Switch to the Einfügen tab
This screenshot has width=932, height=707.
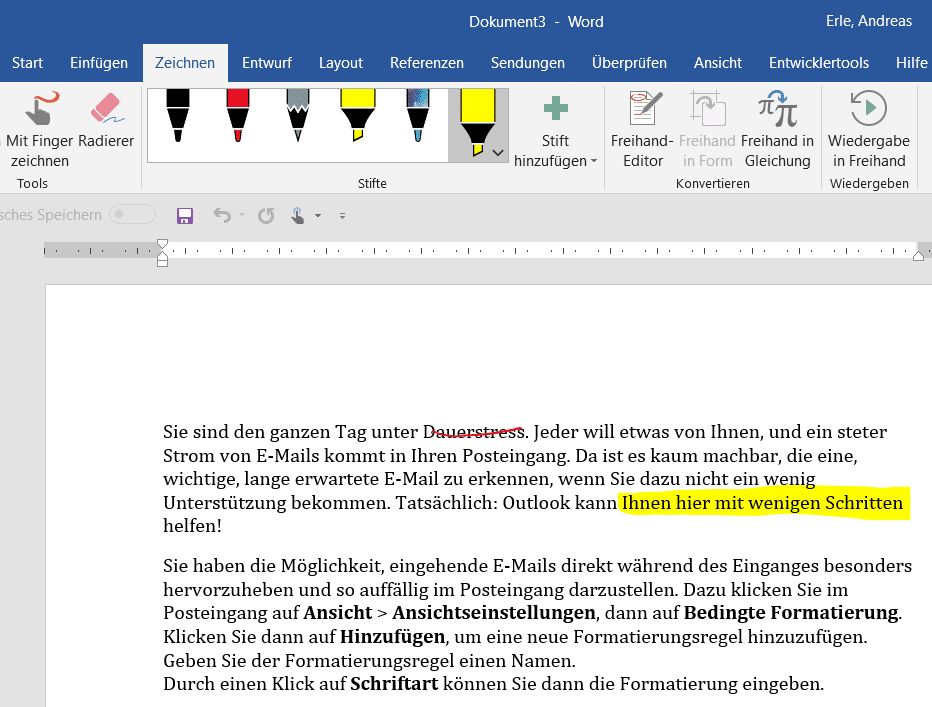99,63
